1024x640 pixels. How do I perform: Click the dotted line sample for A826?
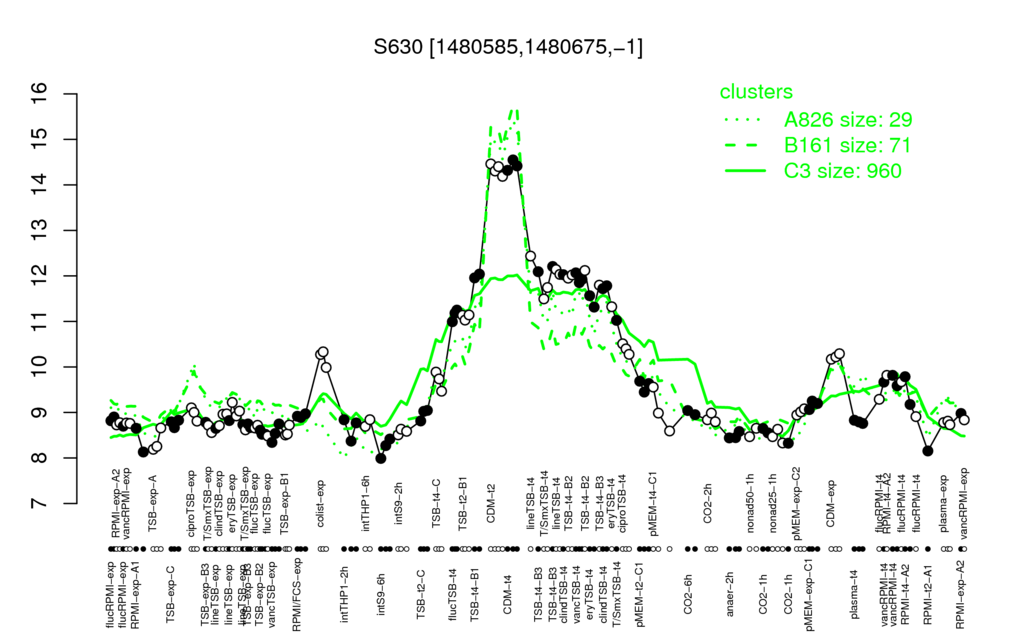(745, 120)
